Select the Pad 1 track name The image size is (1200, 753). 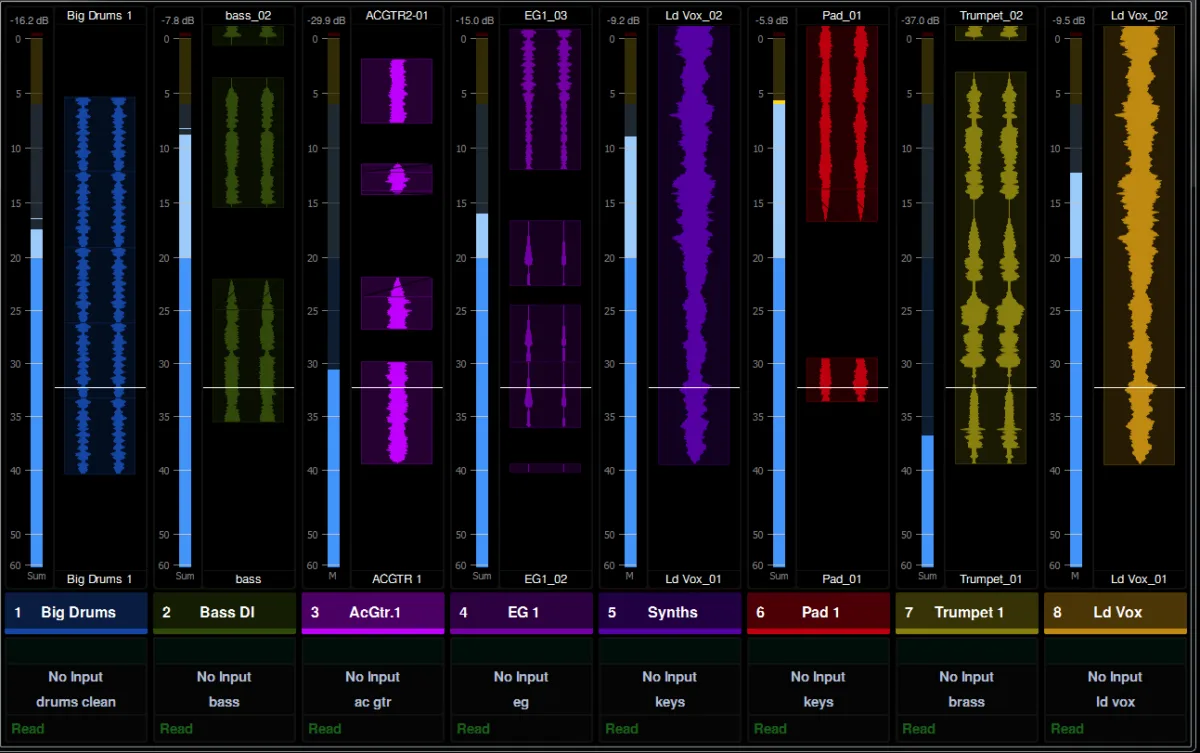pyautogui.click(x=820, y=612)
